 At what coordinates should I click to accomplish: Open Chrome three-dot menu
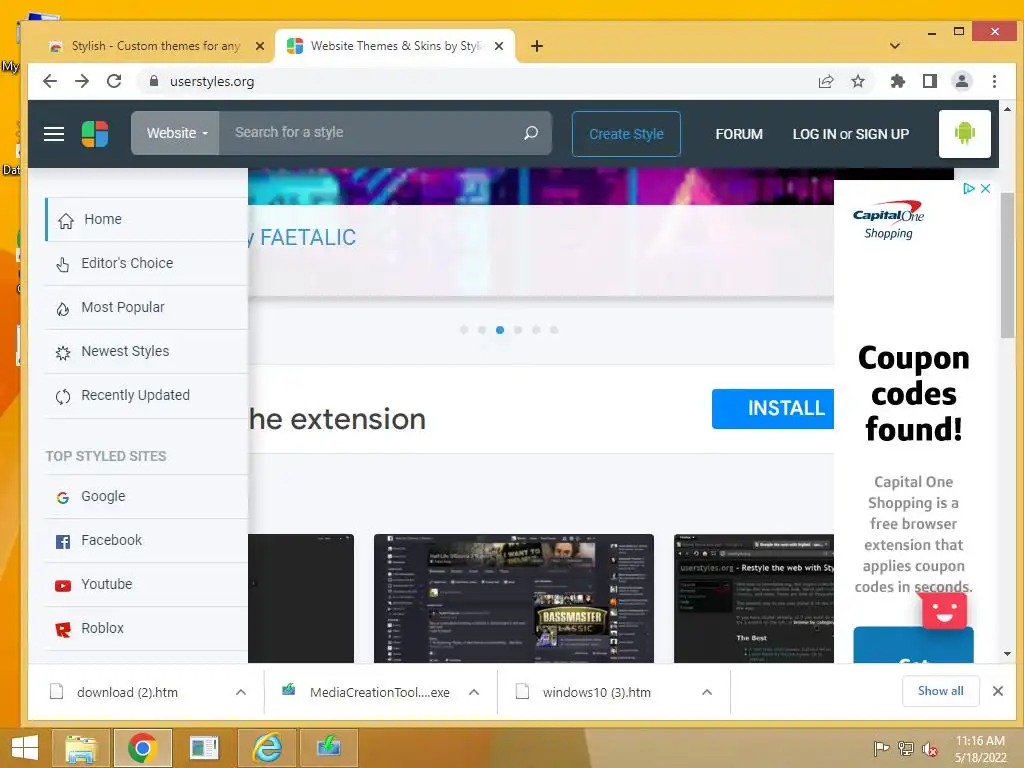(x=994, y=81)
